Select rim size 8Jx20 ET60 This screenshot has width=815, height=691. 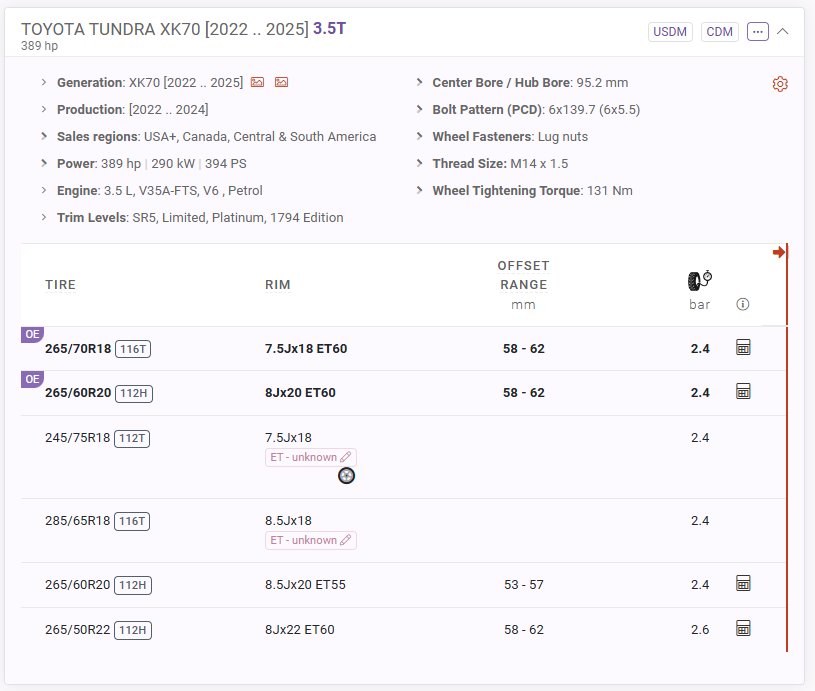[300, 393]
